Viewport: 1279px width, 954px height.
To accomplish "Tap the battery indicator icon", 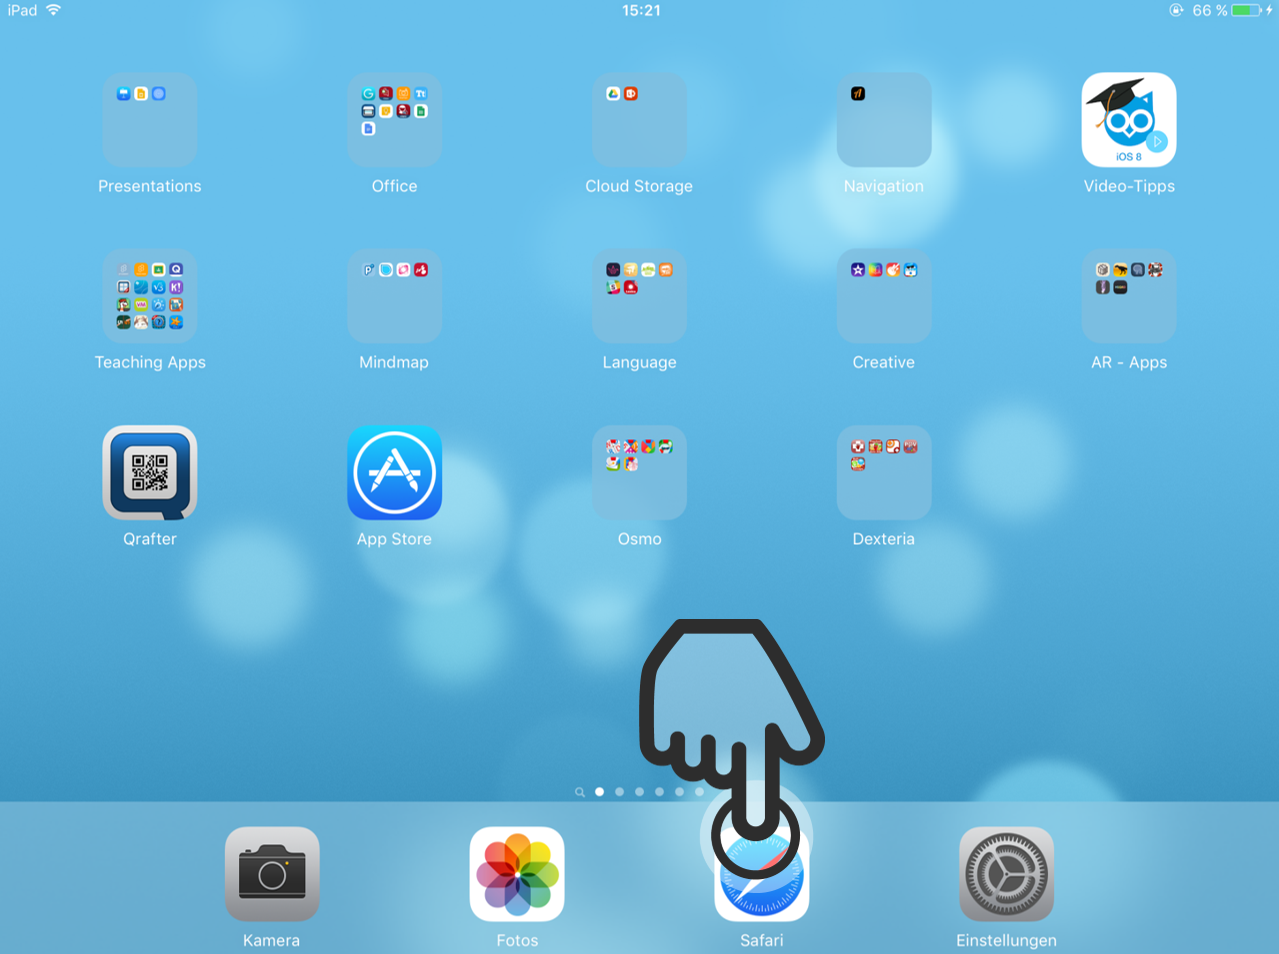I will click(1248, 10).
